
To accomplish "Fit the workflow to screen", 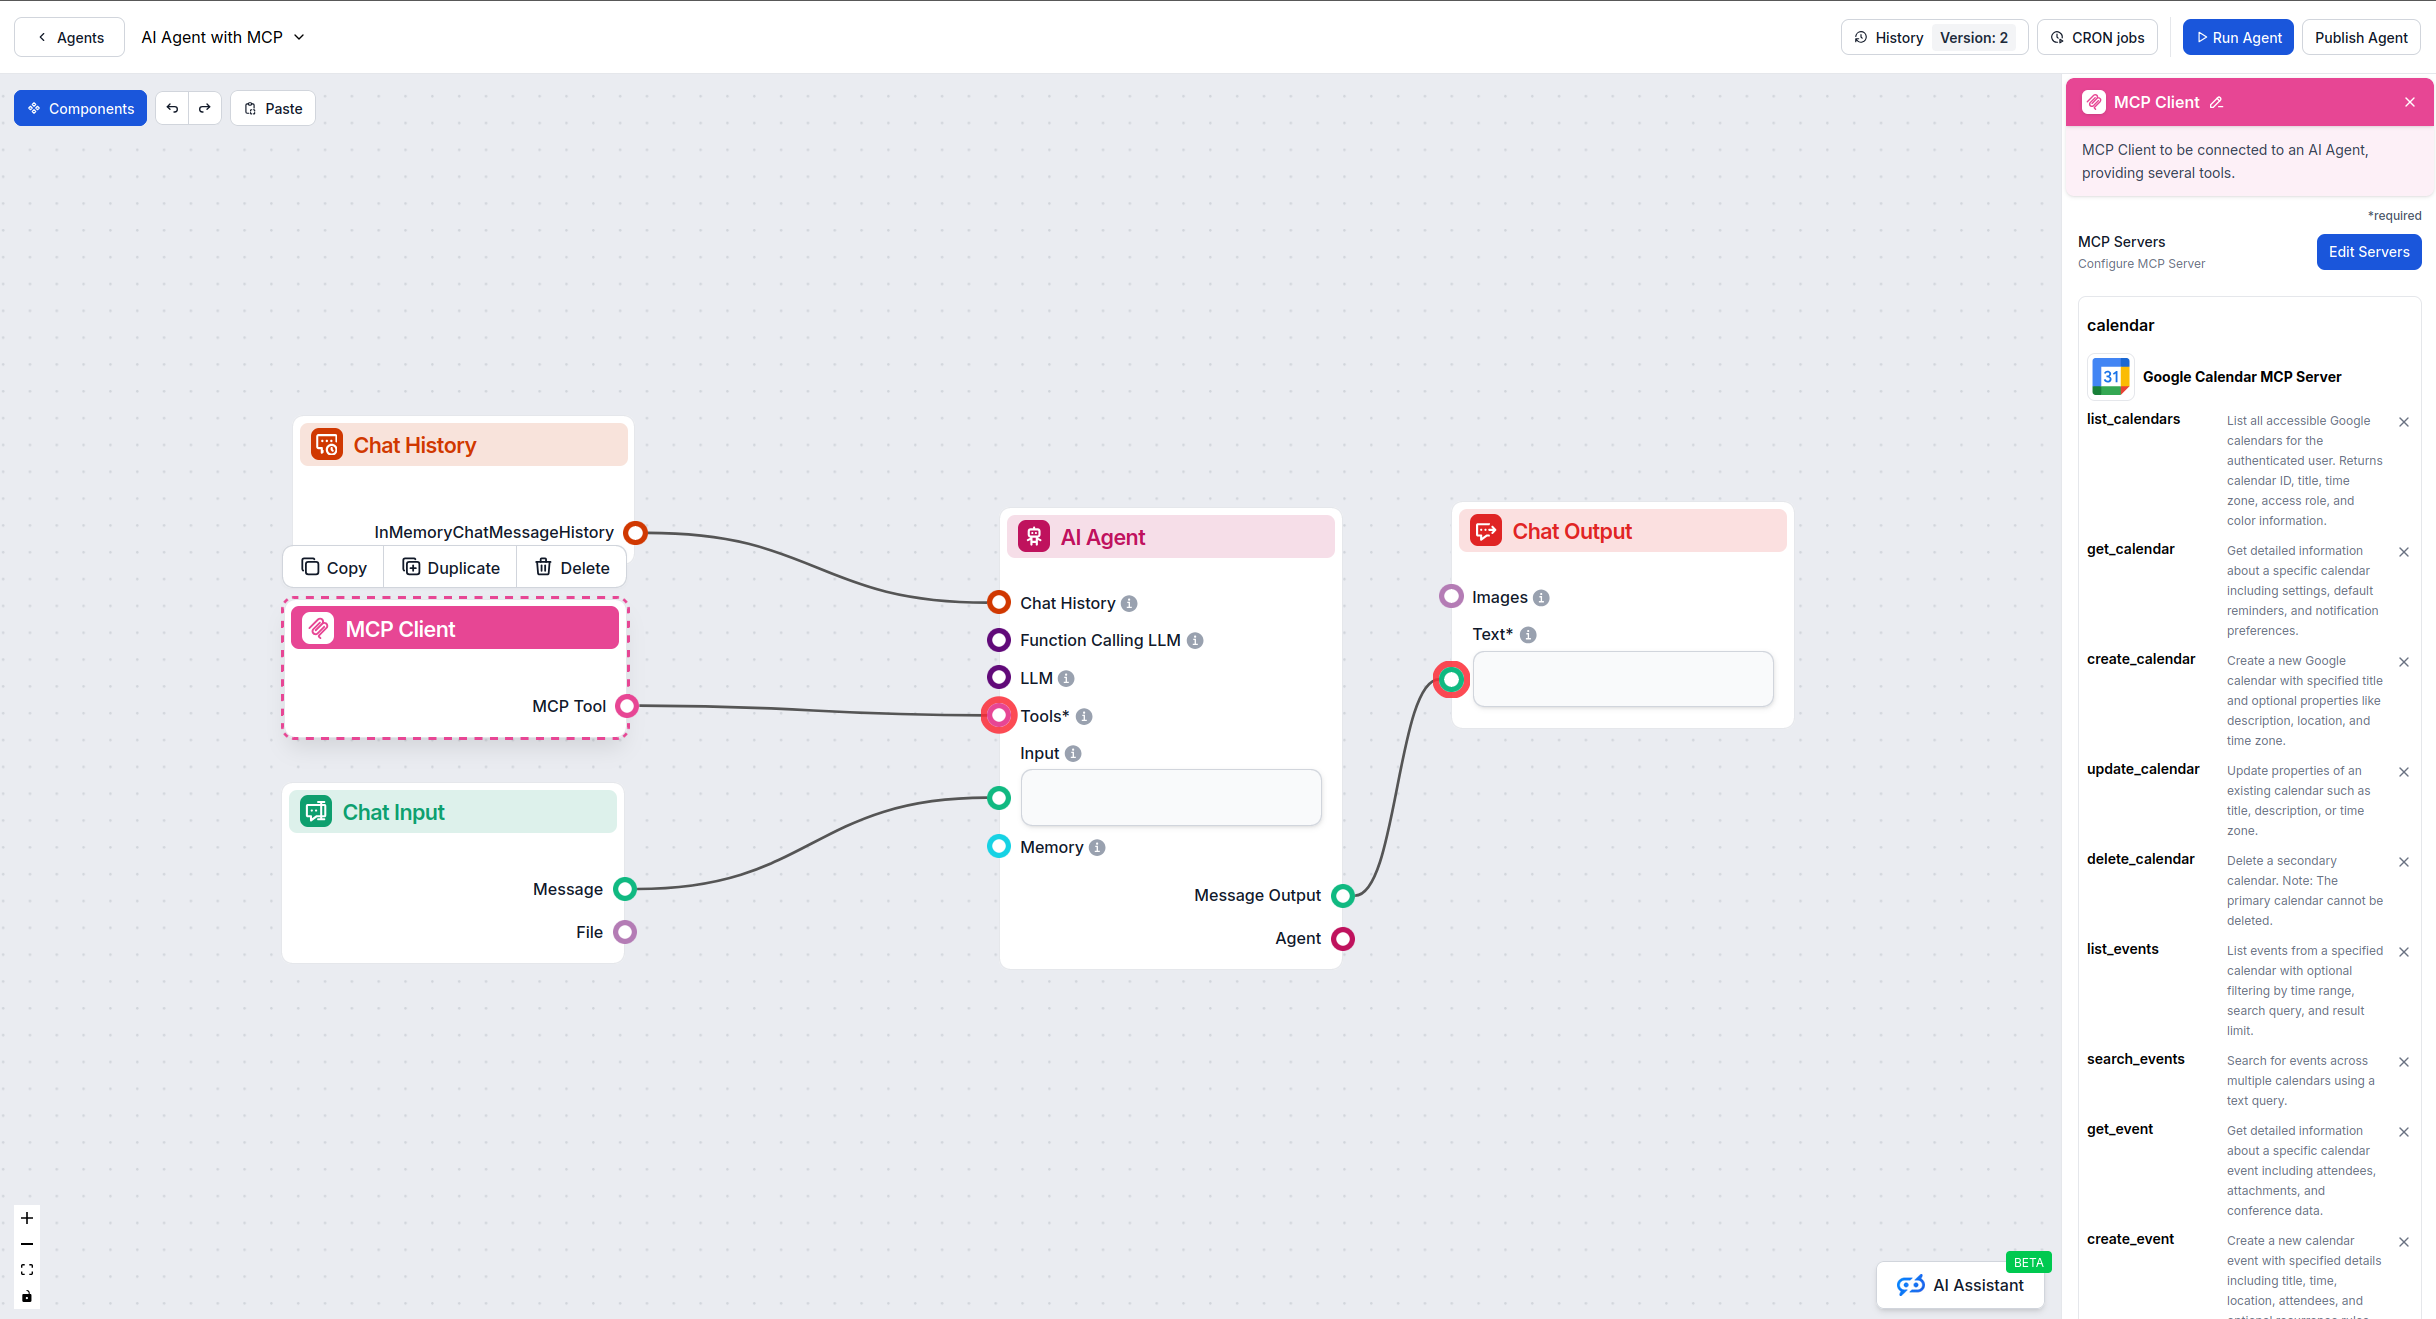I will pyautogui.click(x=26, y=1270).
